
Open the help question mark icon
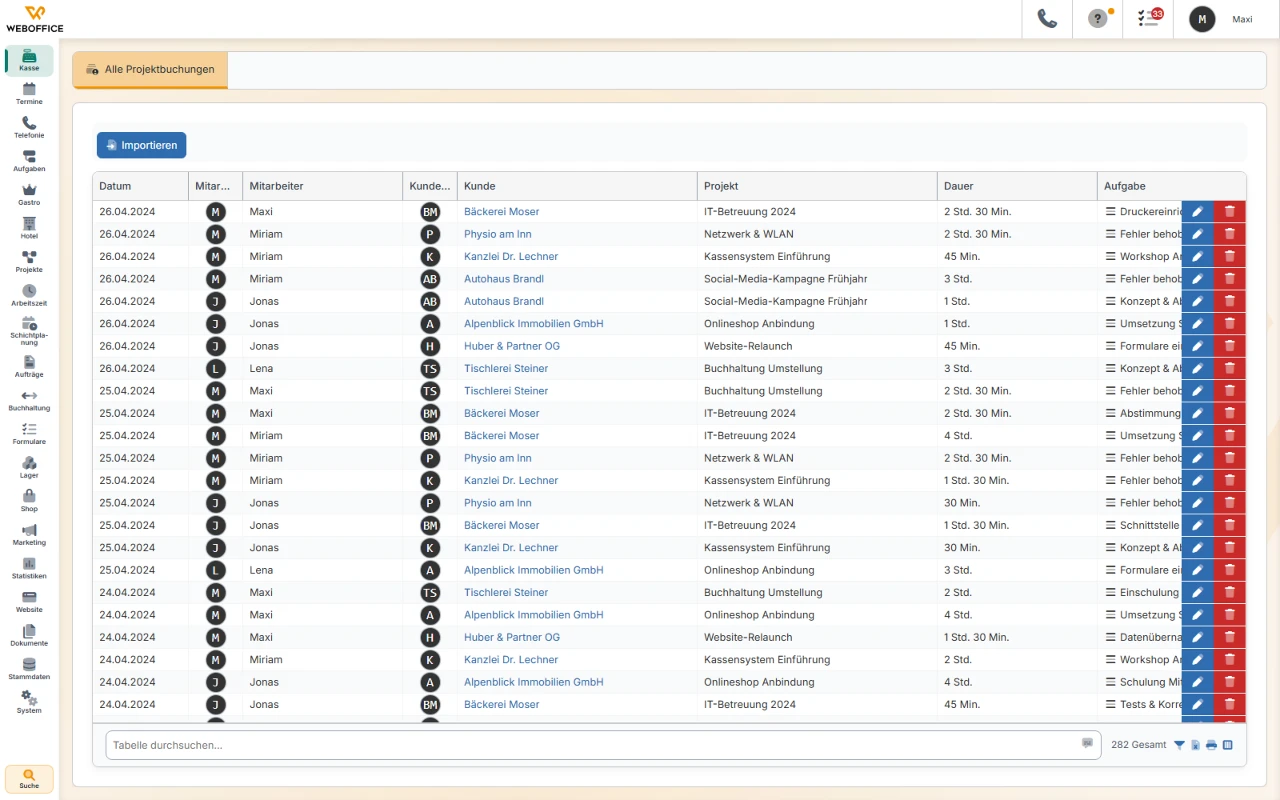pyautogui.click(x=1098, y=19)
